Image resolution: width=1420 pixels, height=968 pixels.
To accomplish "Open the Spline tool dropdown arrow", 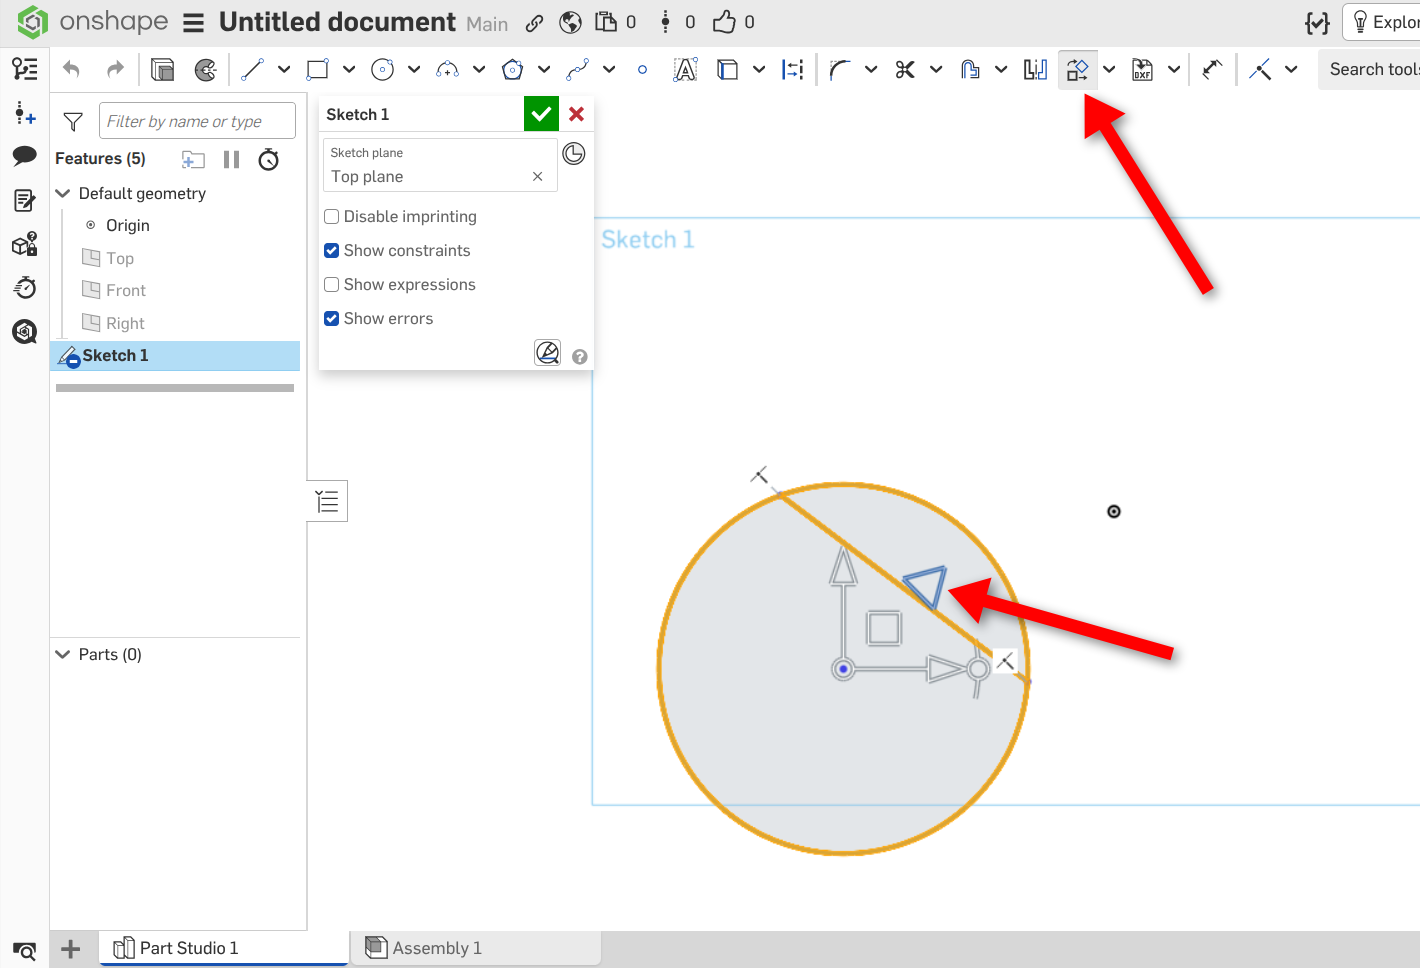I will (609, 69).
